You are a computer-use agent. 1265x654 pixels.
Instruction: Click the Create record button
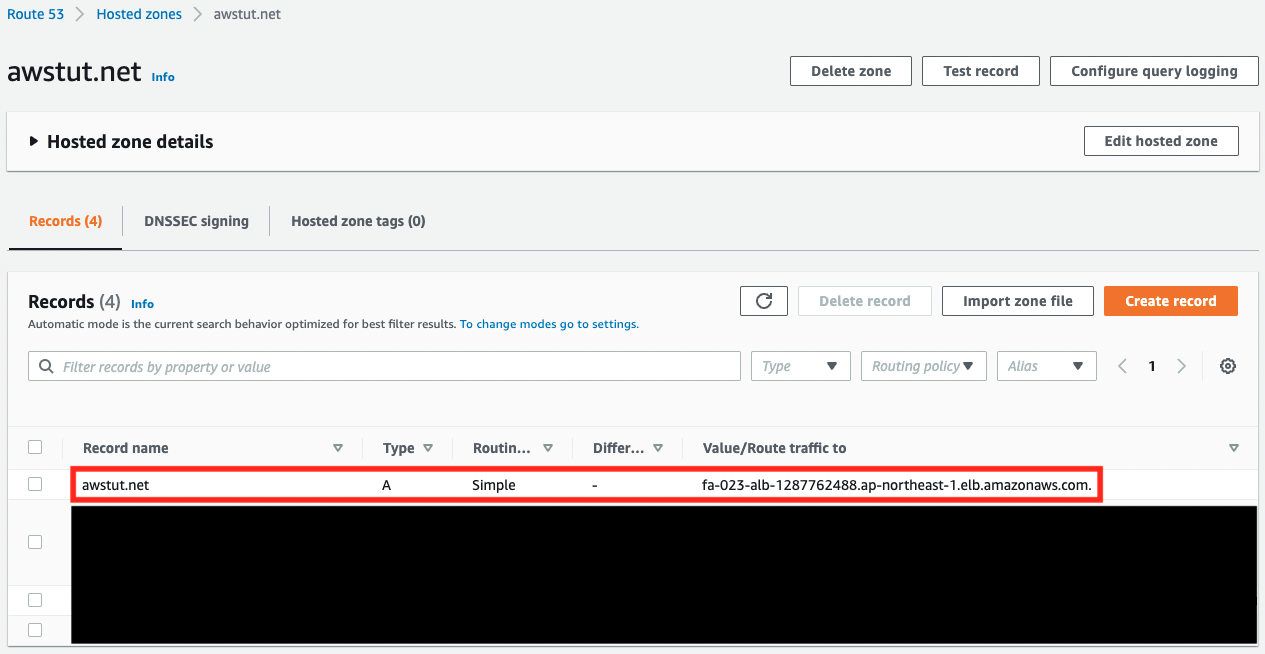pyautogui.click(x=1170, y=301)
